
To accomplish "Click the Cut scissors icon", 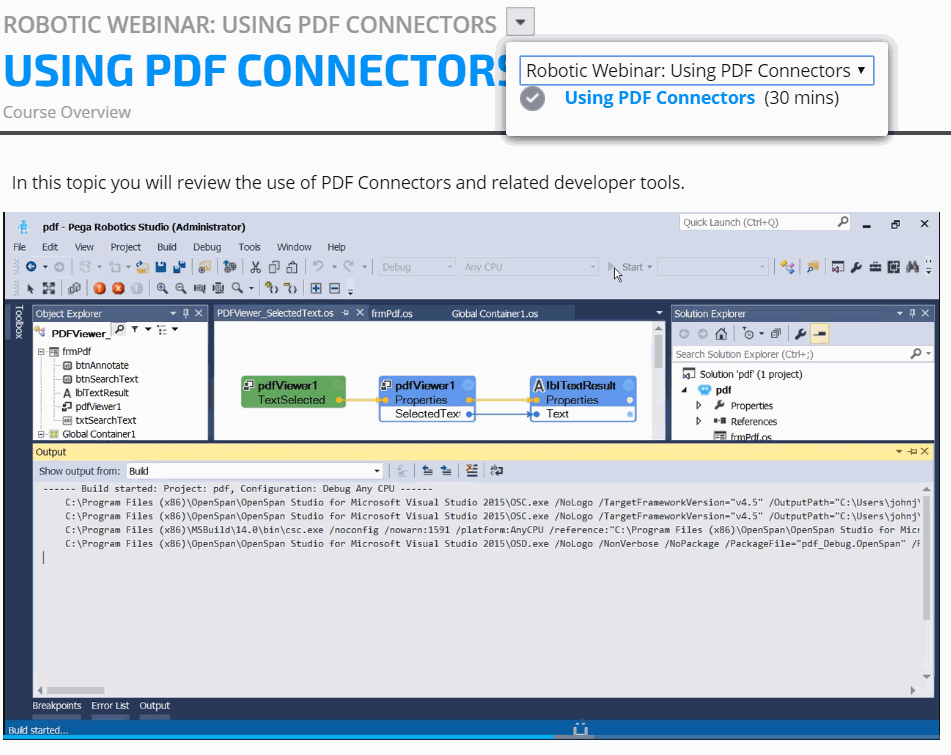I will tap(255, 267).
